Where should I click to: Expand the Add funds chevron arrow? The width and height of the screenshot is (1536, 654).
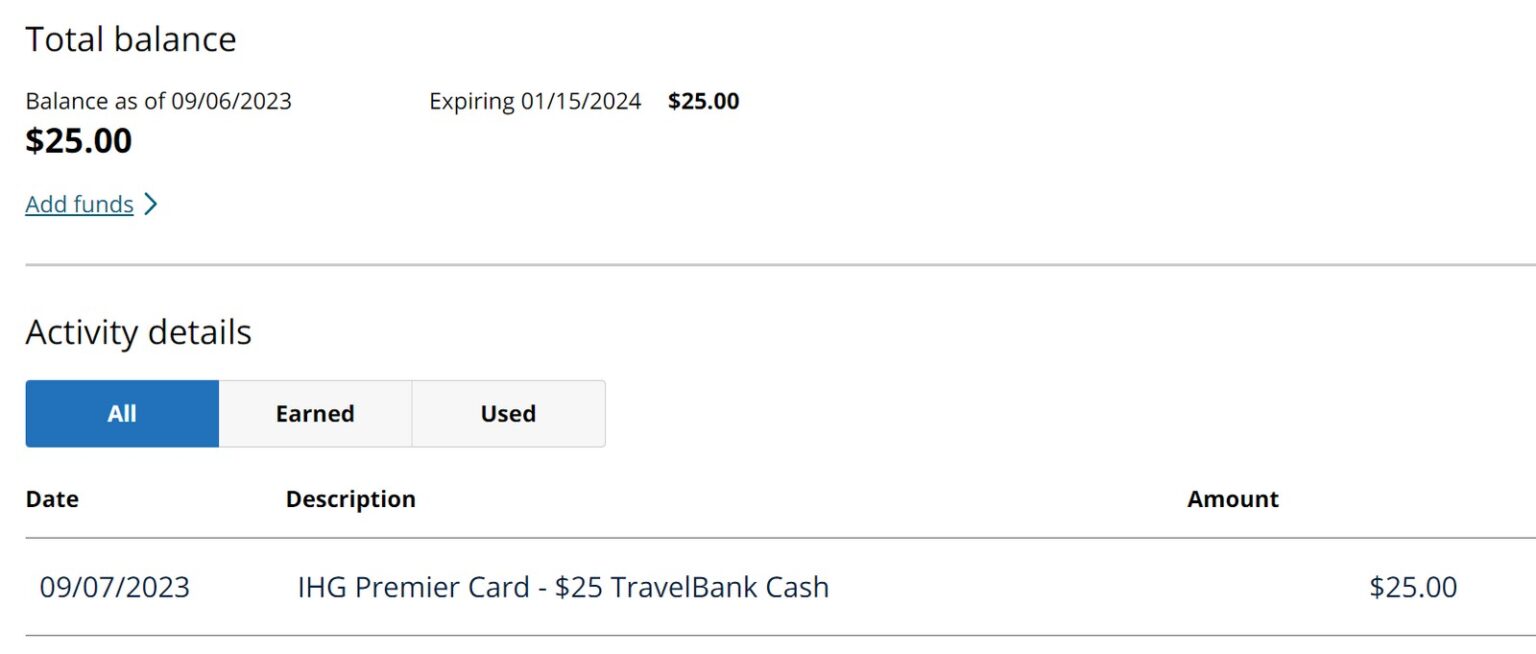152,204
